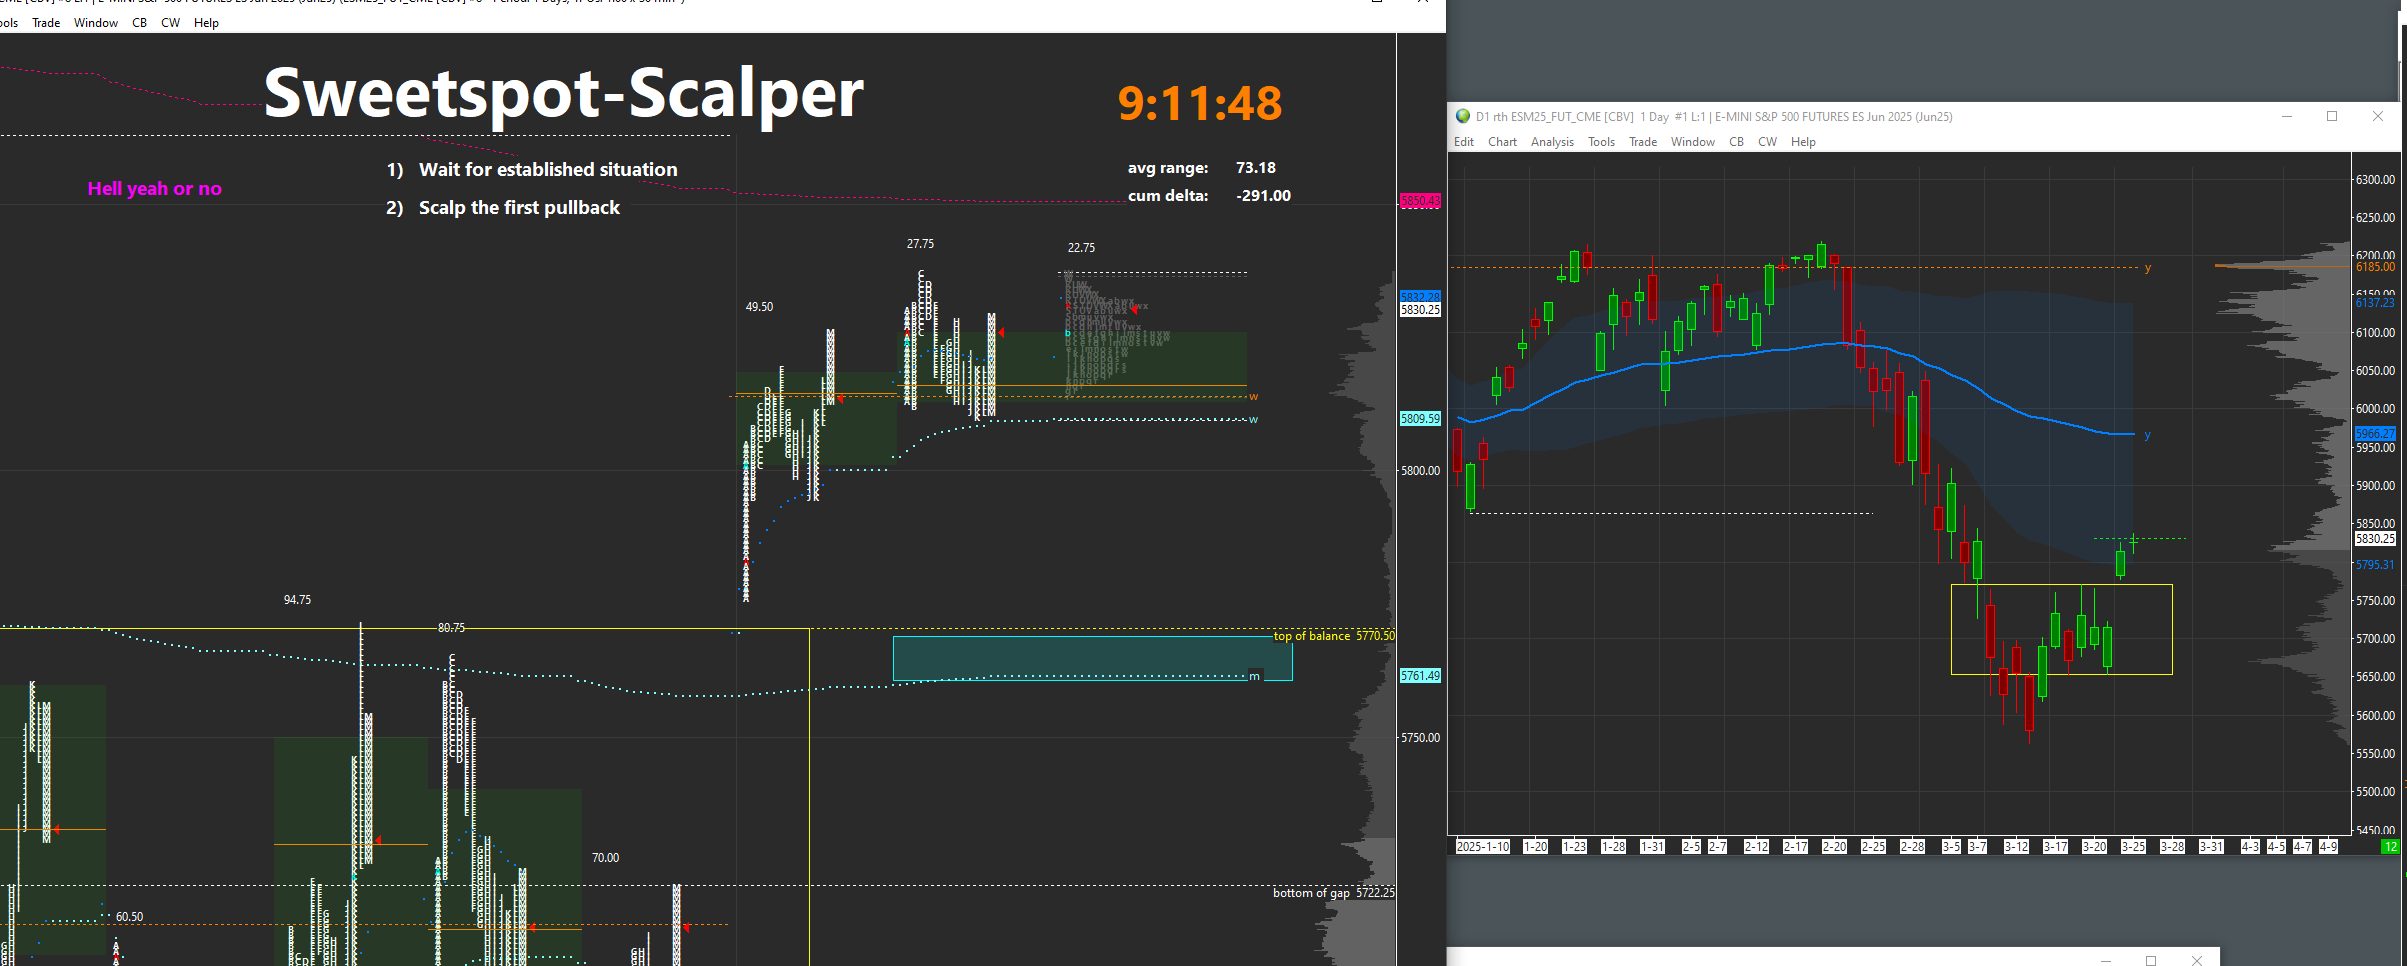Open the CB menu in the D1 chart window
Image resolution: width=2407 pixels, height=966 pixels.
1736,142
